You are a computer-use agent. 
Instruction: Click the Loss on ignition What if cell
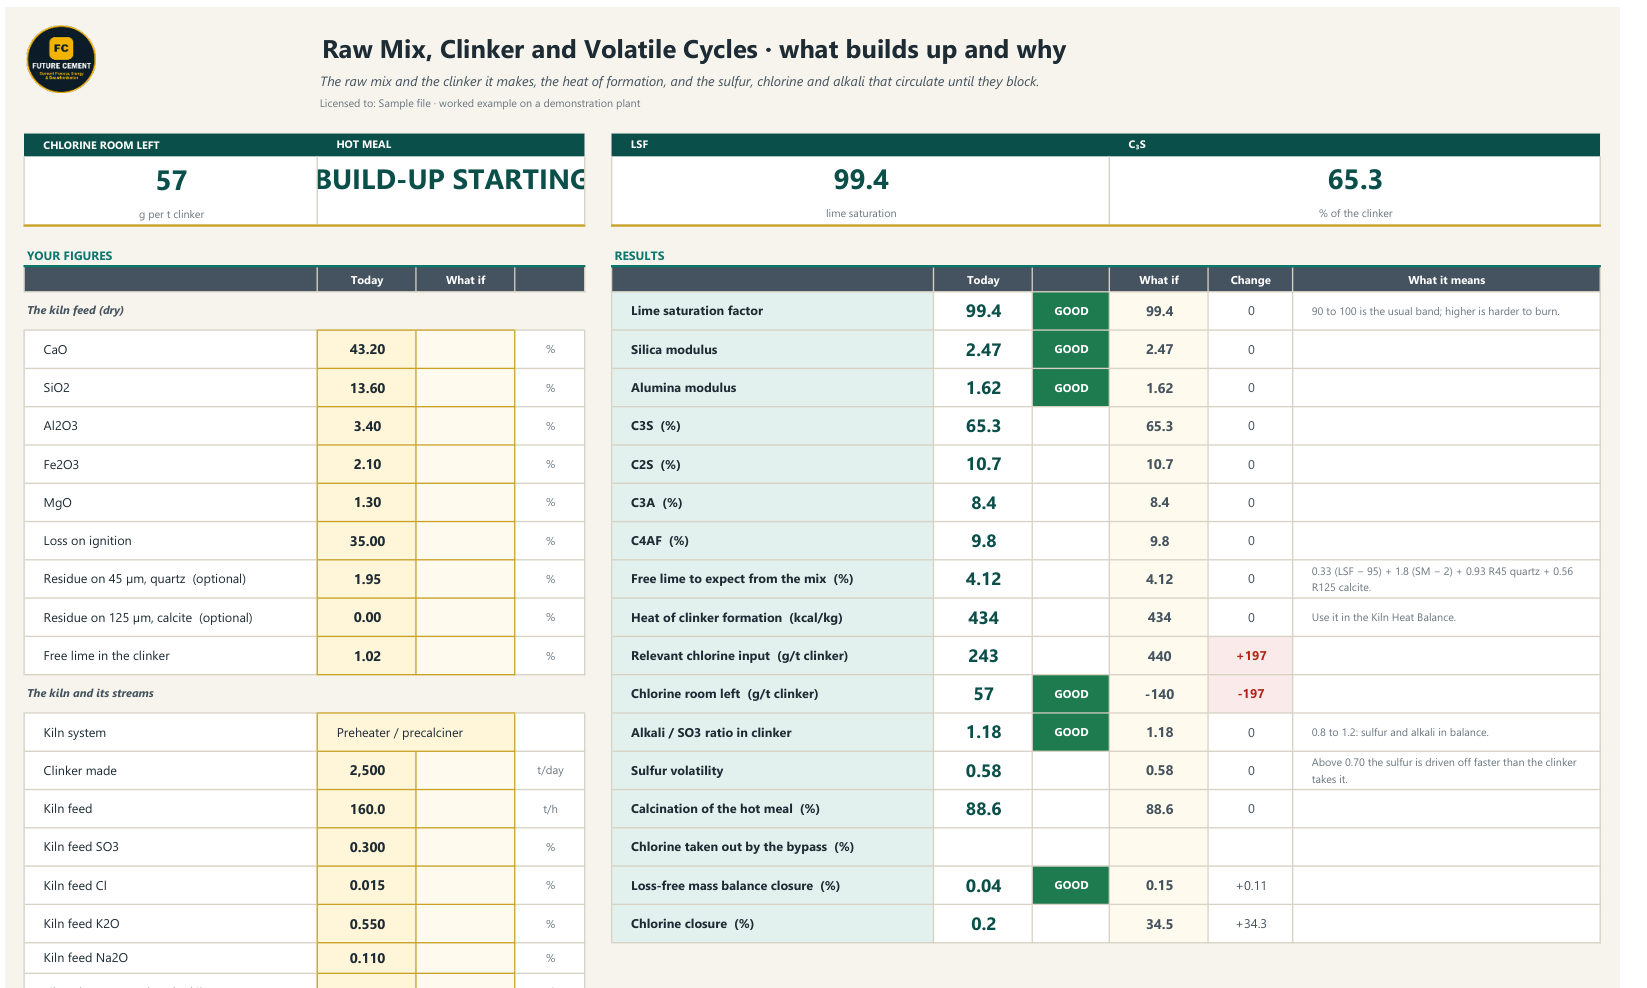click(x=465, y=541)
